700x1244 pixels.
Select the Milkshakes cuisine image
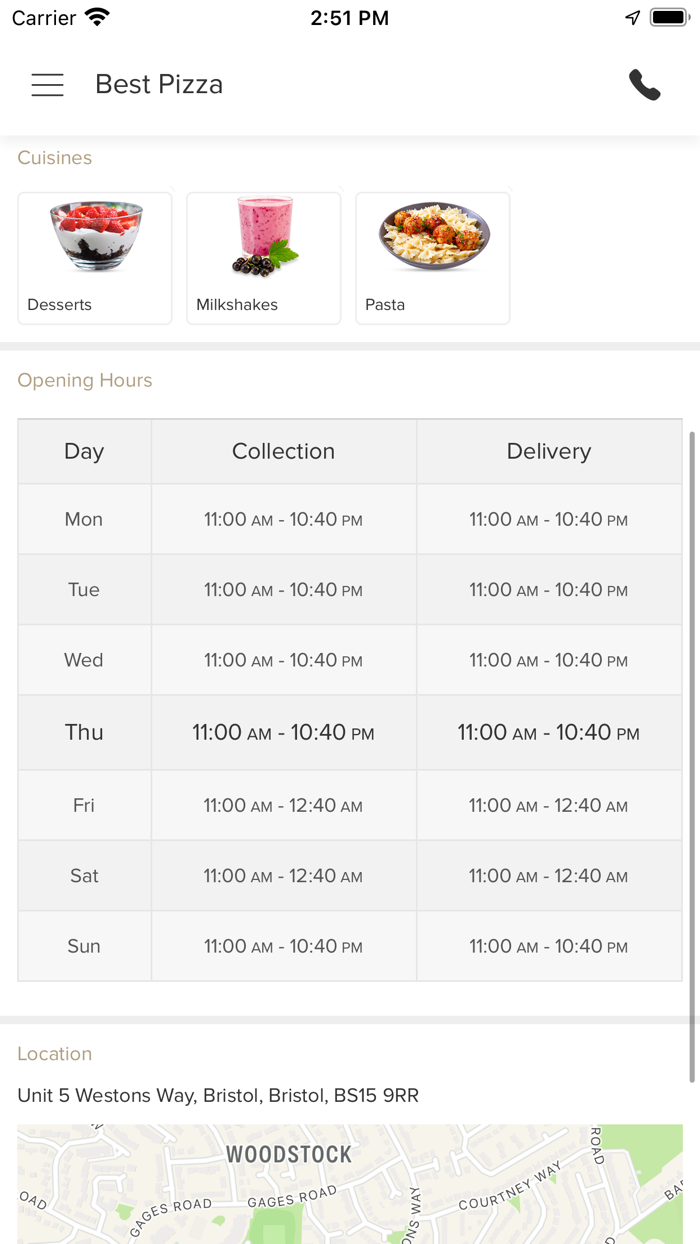tap(264, 236)
